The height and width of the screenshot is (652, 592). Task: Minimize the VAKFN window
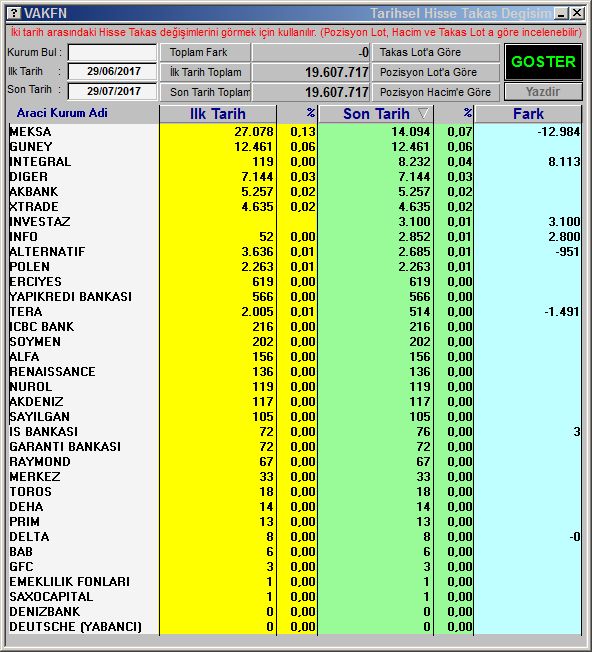pos(561,13)
